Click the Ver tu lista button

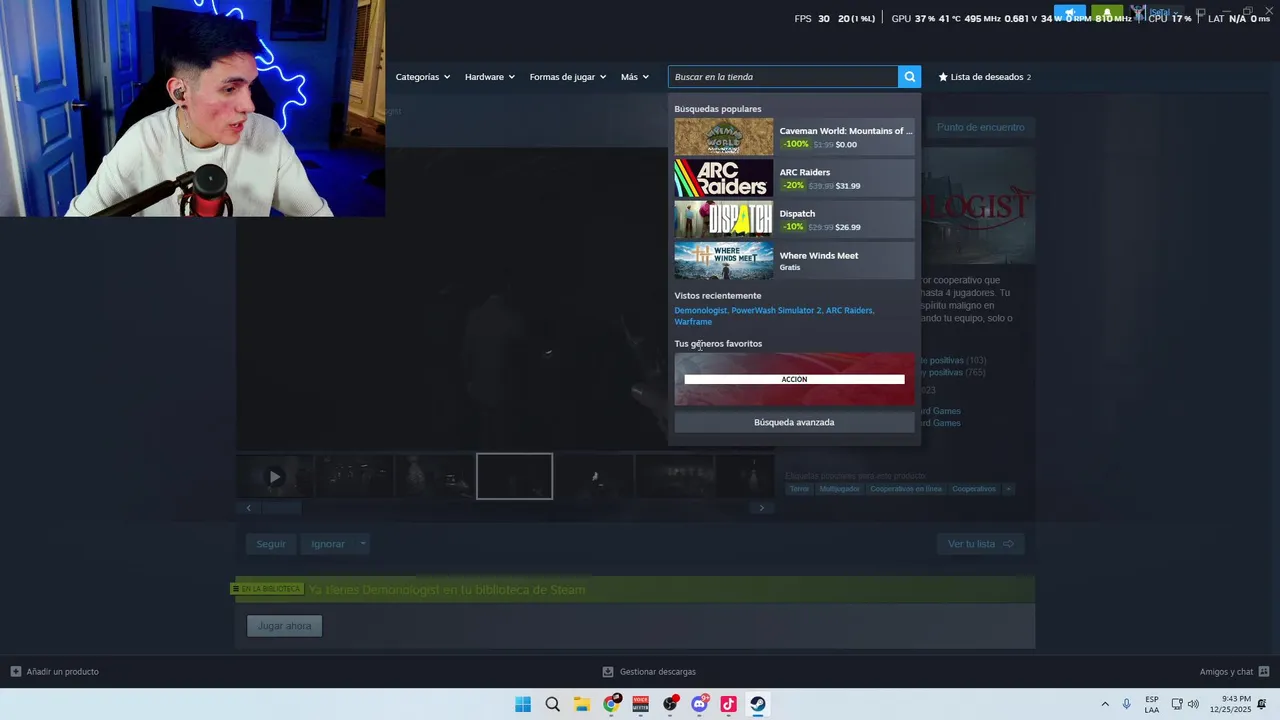(980, 544)
